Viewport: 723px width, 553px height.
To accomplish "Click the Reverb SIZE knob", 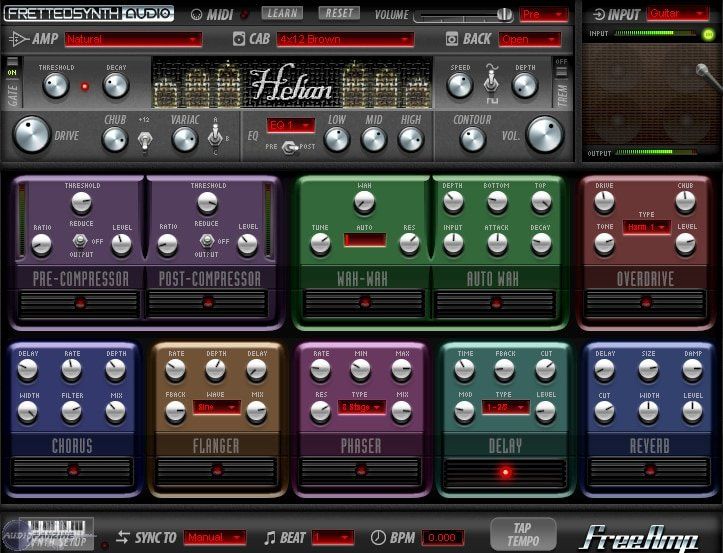I will pos(648,370).
